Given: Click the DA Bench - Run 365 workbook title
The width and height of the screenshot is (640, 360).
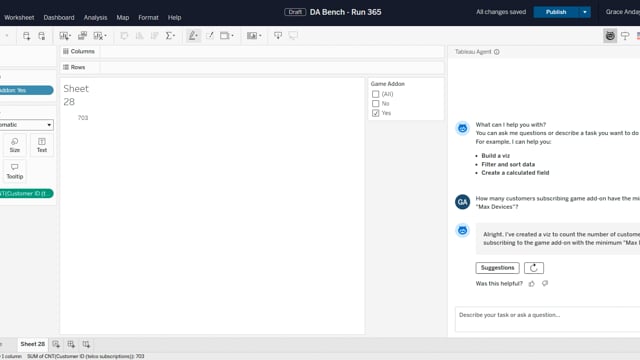Looking at the screenshot, I should [345, 12].
